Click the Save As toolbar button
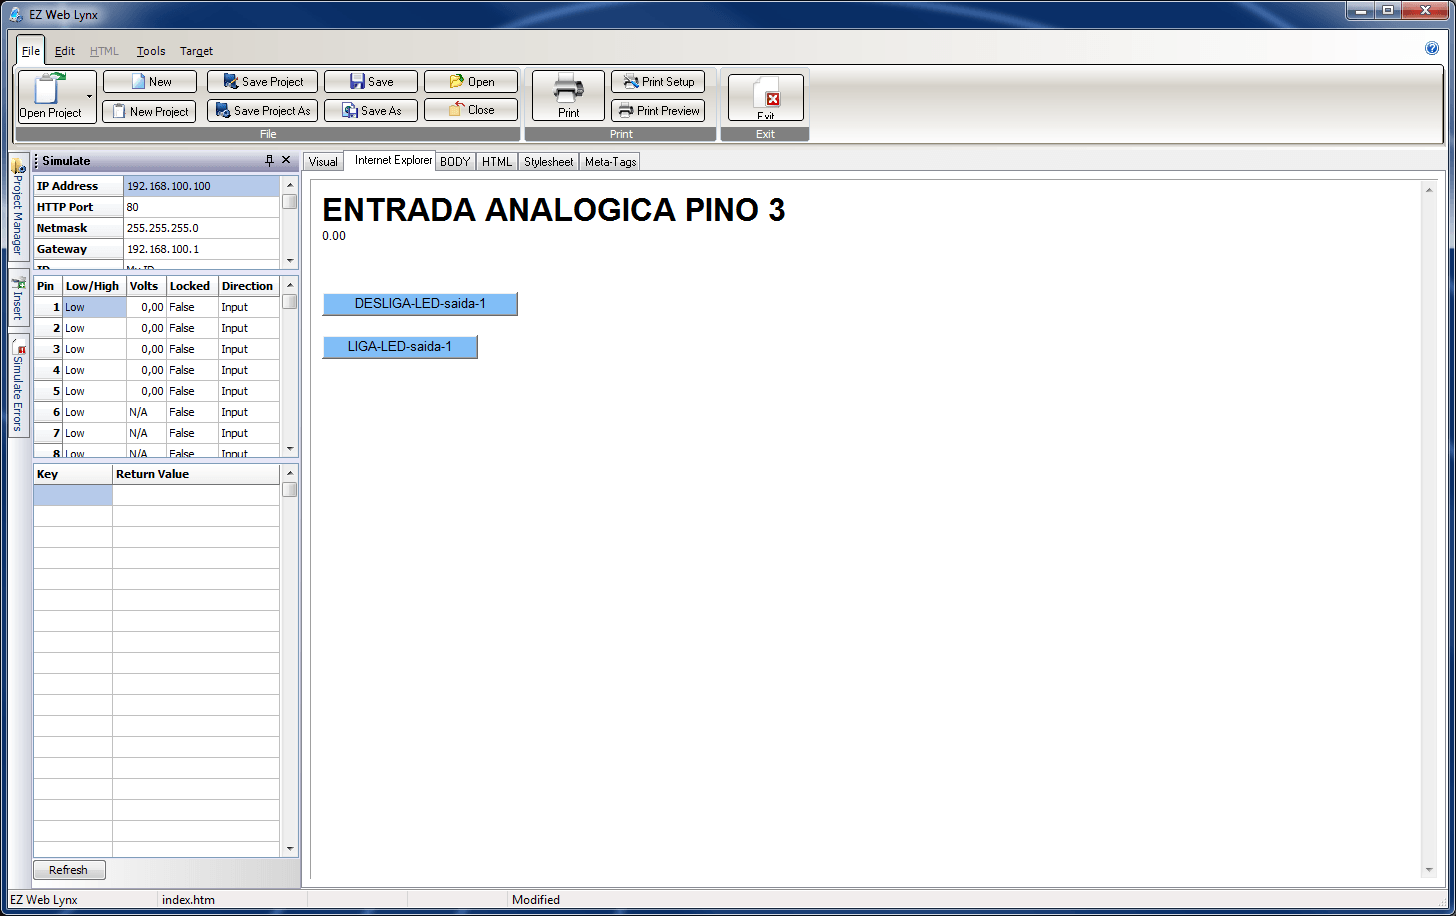1456x916 pixels. [371, 111]
